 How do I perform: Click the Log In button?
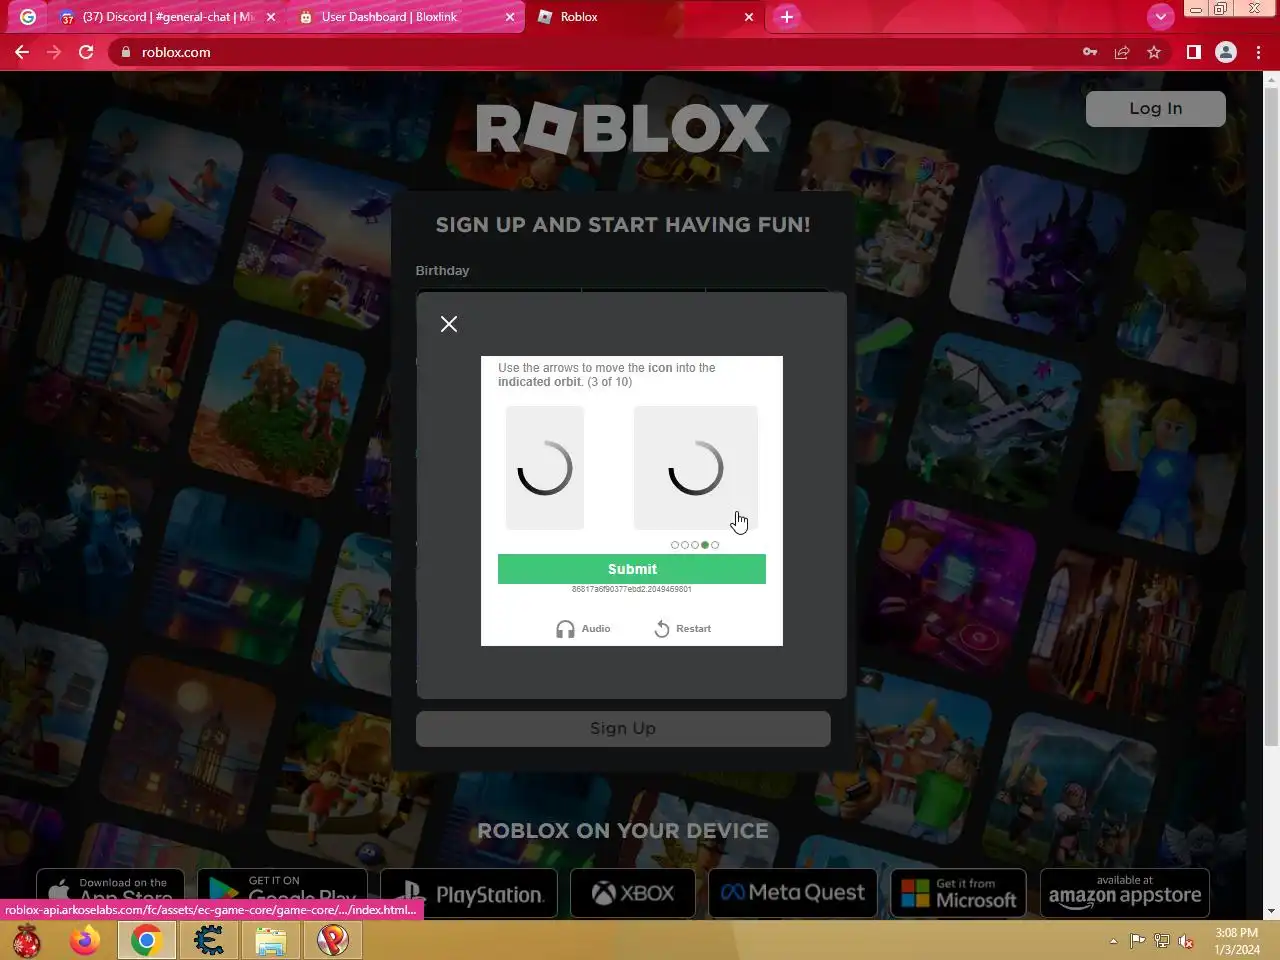click(x=1156, y=108)
